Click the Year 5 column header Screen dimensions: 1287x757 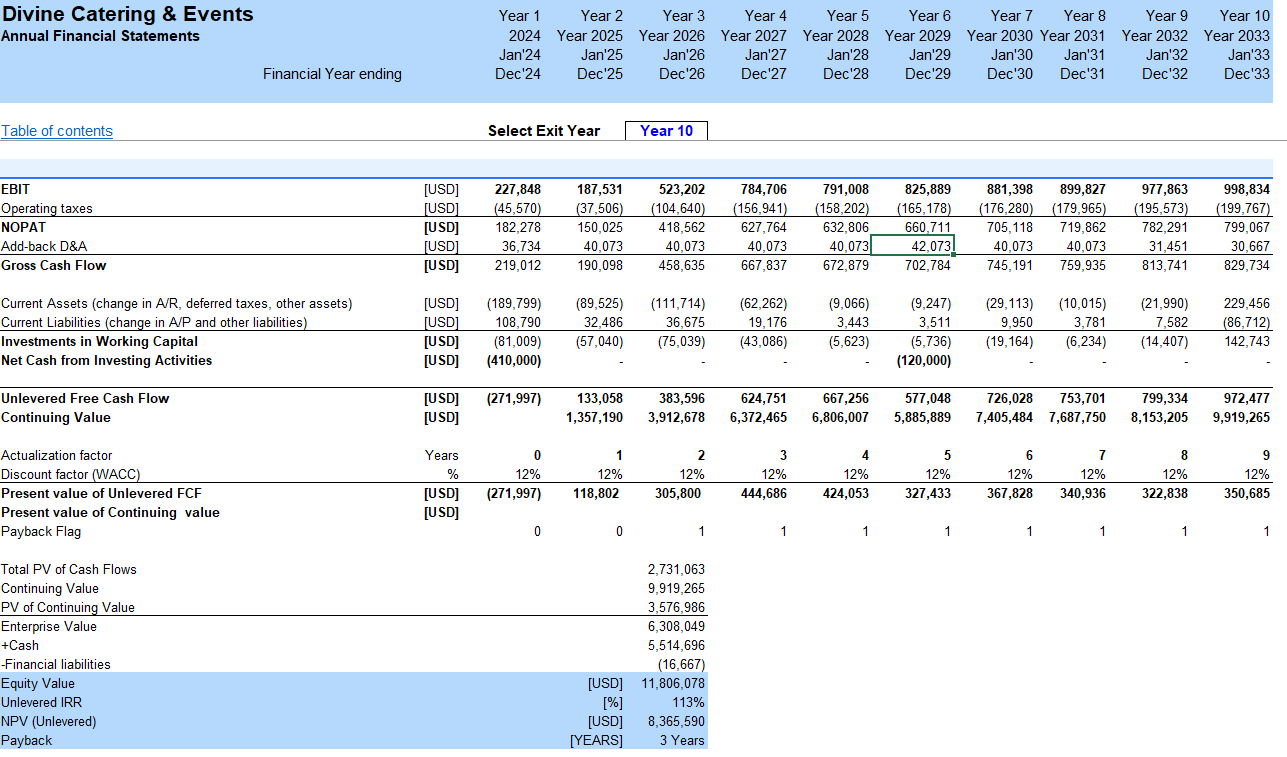click(847, 16)
